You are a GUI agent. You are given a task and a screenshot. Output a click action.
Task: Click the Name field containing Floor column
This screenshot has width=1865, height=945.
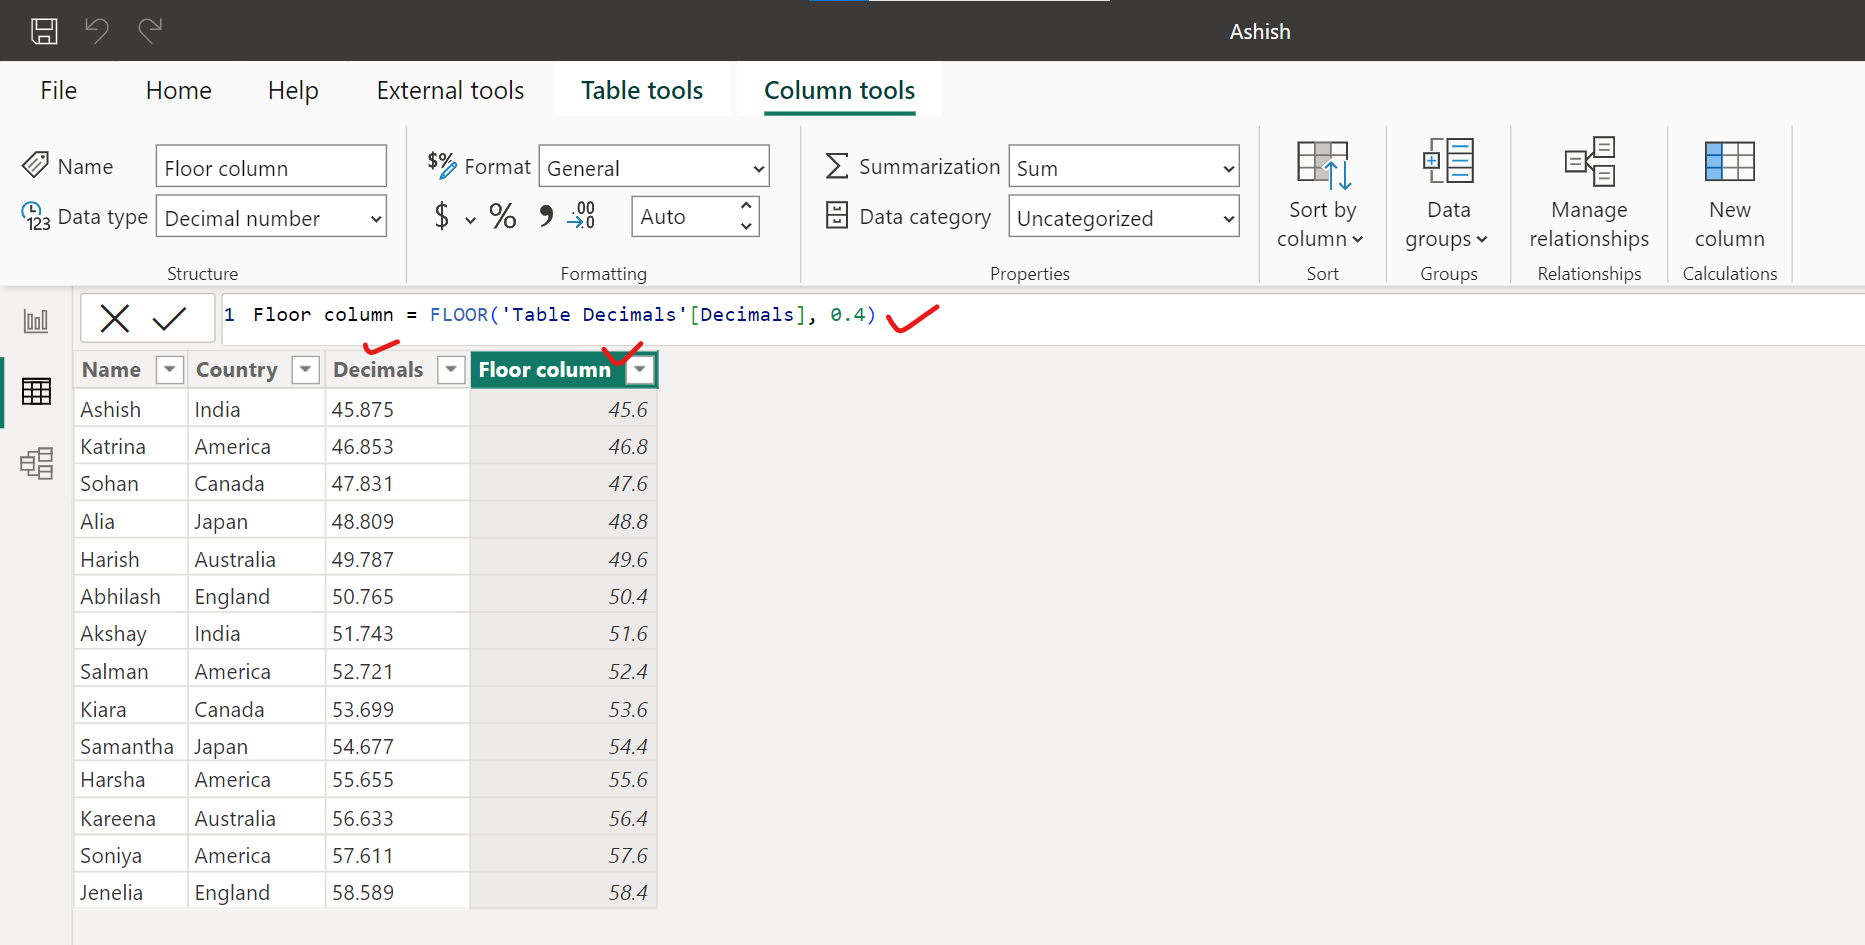270,166
